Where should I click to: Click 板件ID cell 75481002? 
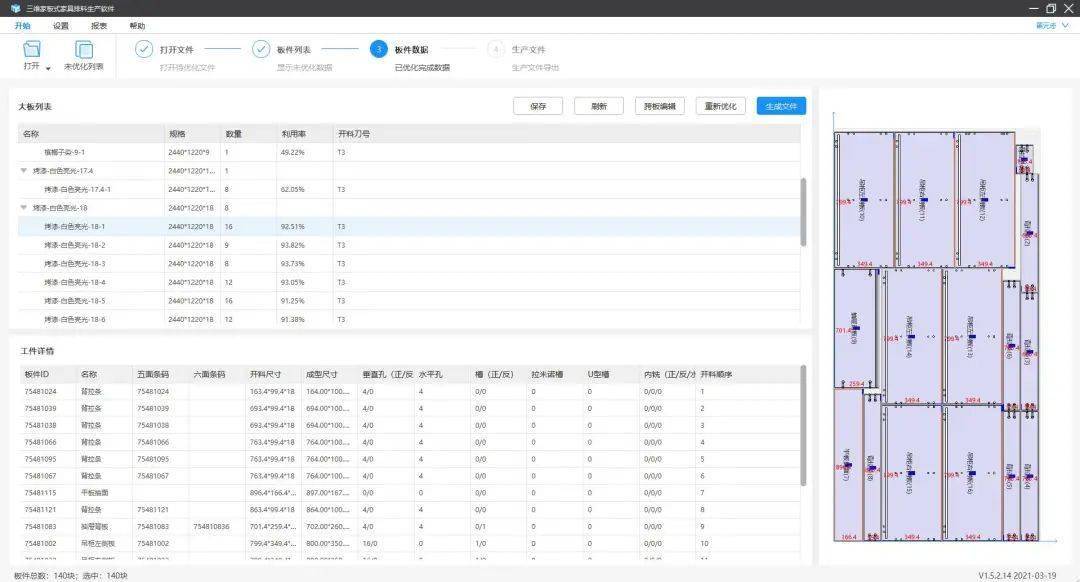(41, 543)
